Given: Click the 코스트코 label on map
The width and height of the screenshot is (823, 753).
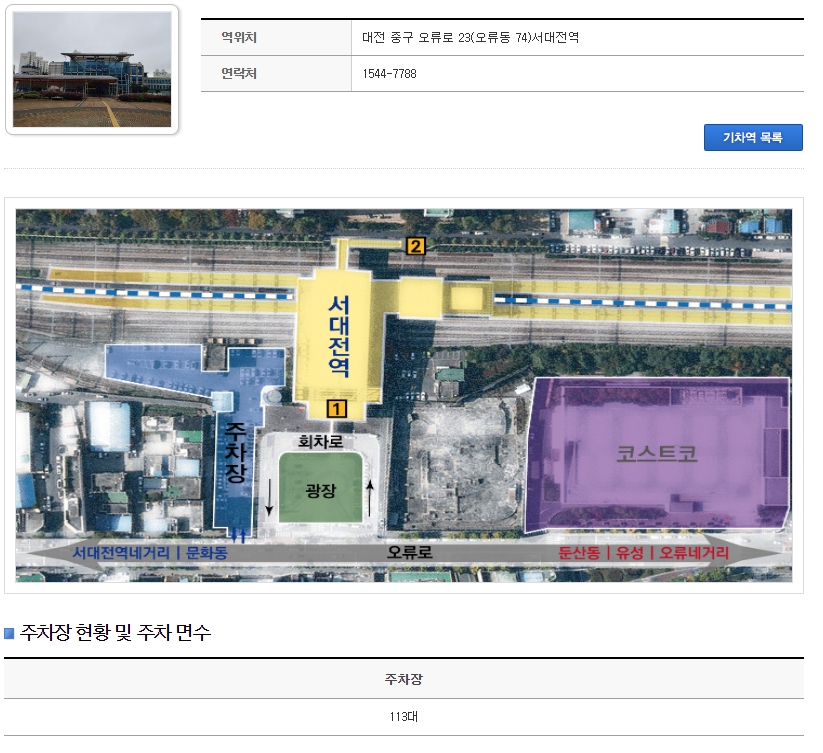Looking at the screenshot, I should (x=657, y=453).
